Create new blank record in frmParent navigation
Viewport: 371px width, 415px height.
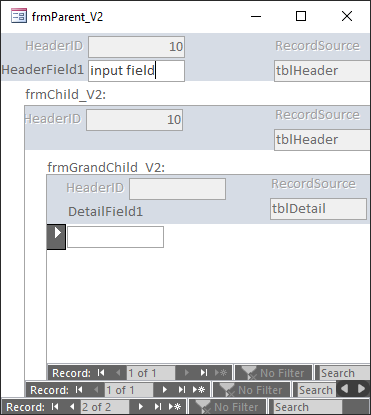coord(175,407)
